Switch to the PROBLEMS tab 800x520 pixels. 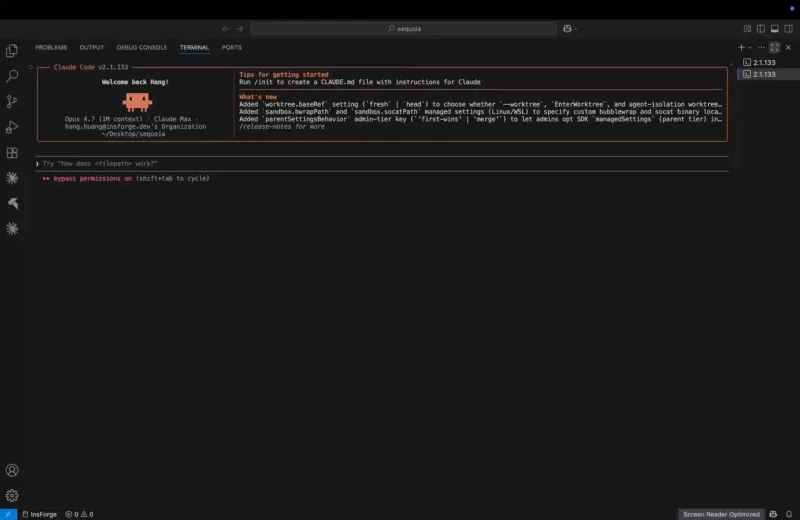[x=51, y=47]
